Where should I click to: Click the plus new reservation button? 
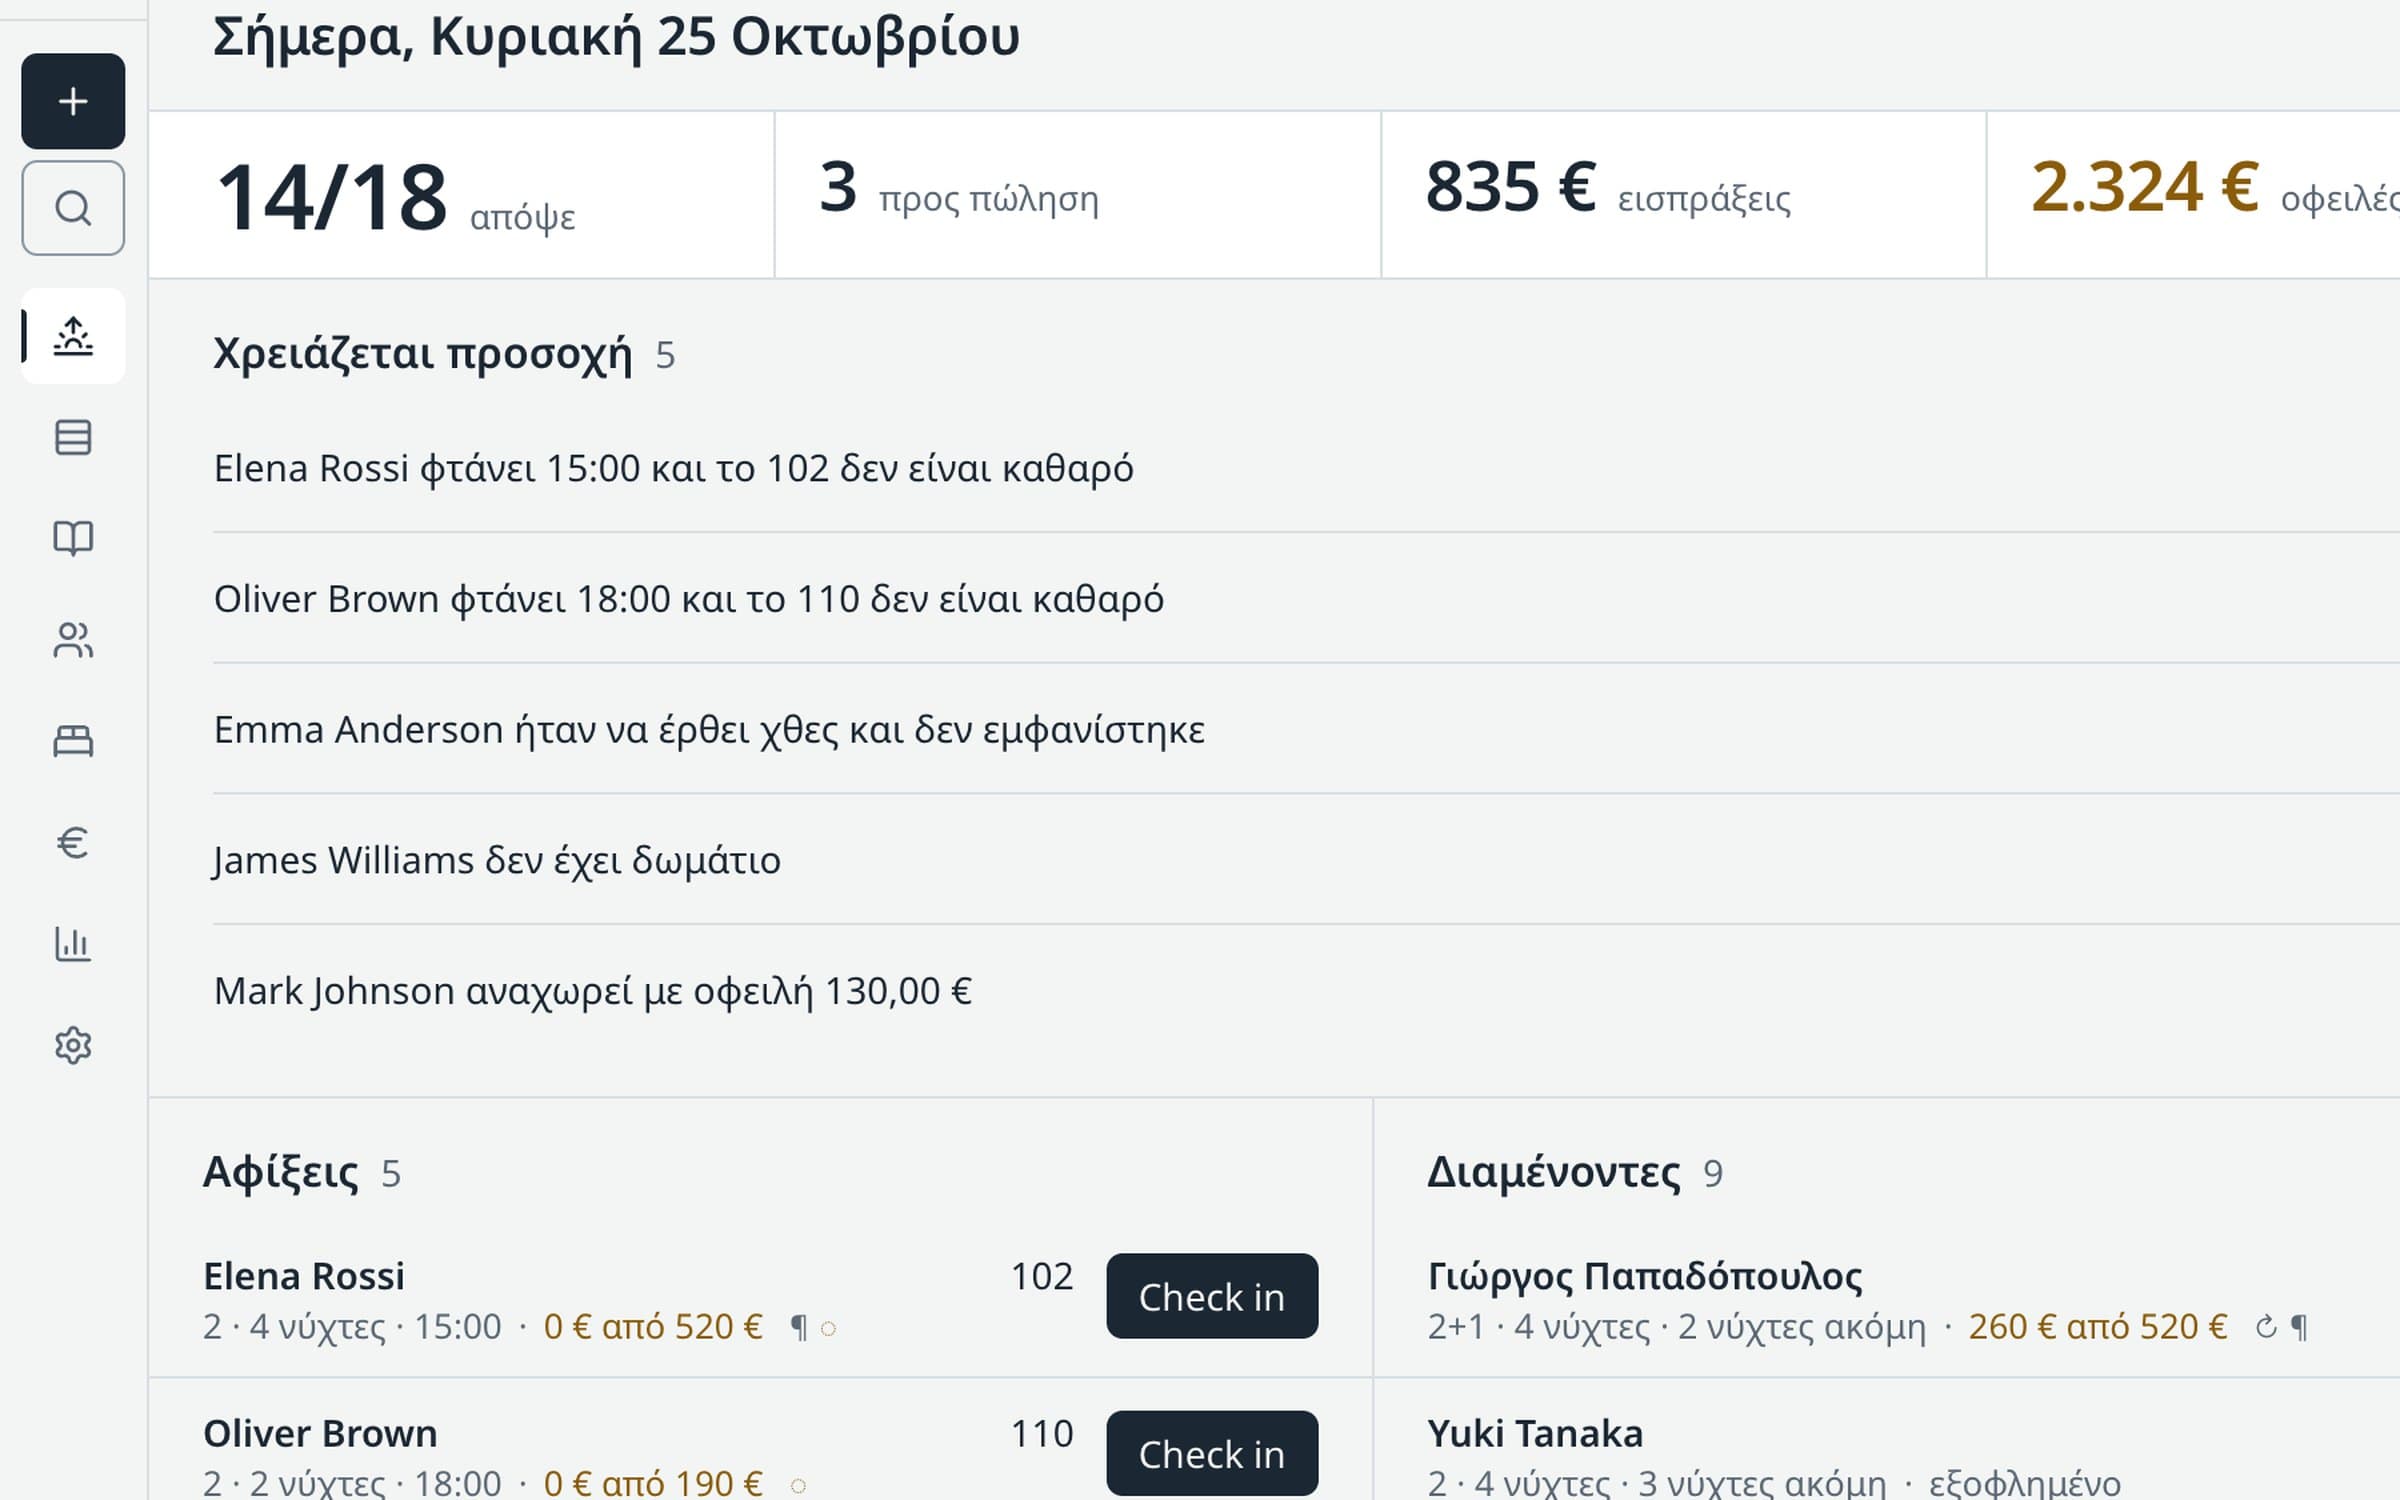(73, 101)
